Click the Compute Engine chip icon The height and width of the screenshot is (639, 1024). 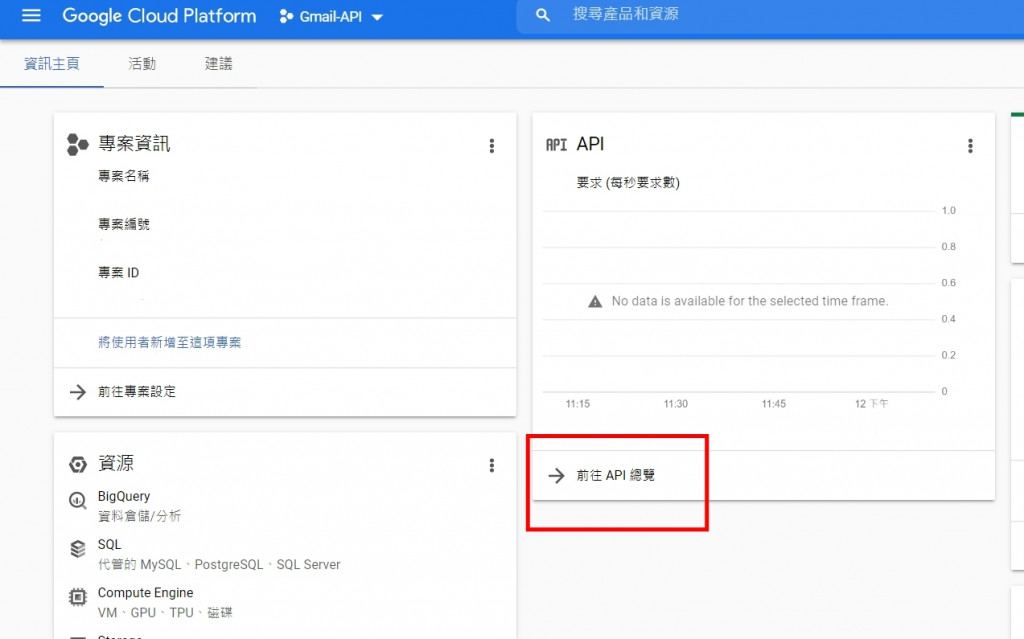78,597
